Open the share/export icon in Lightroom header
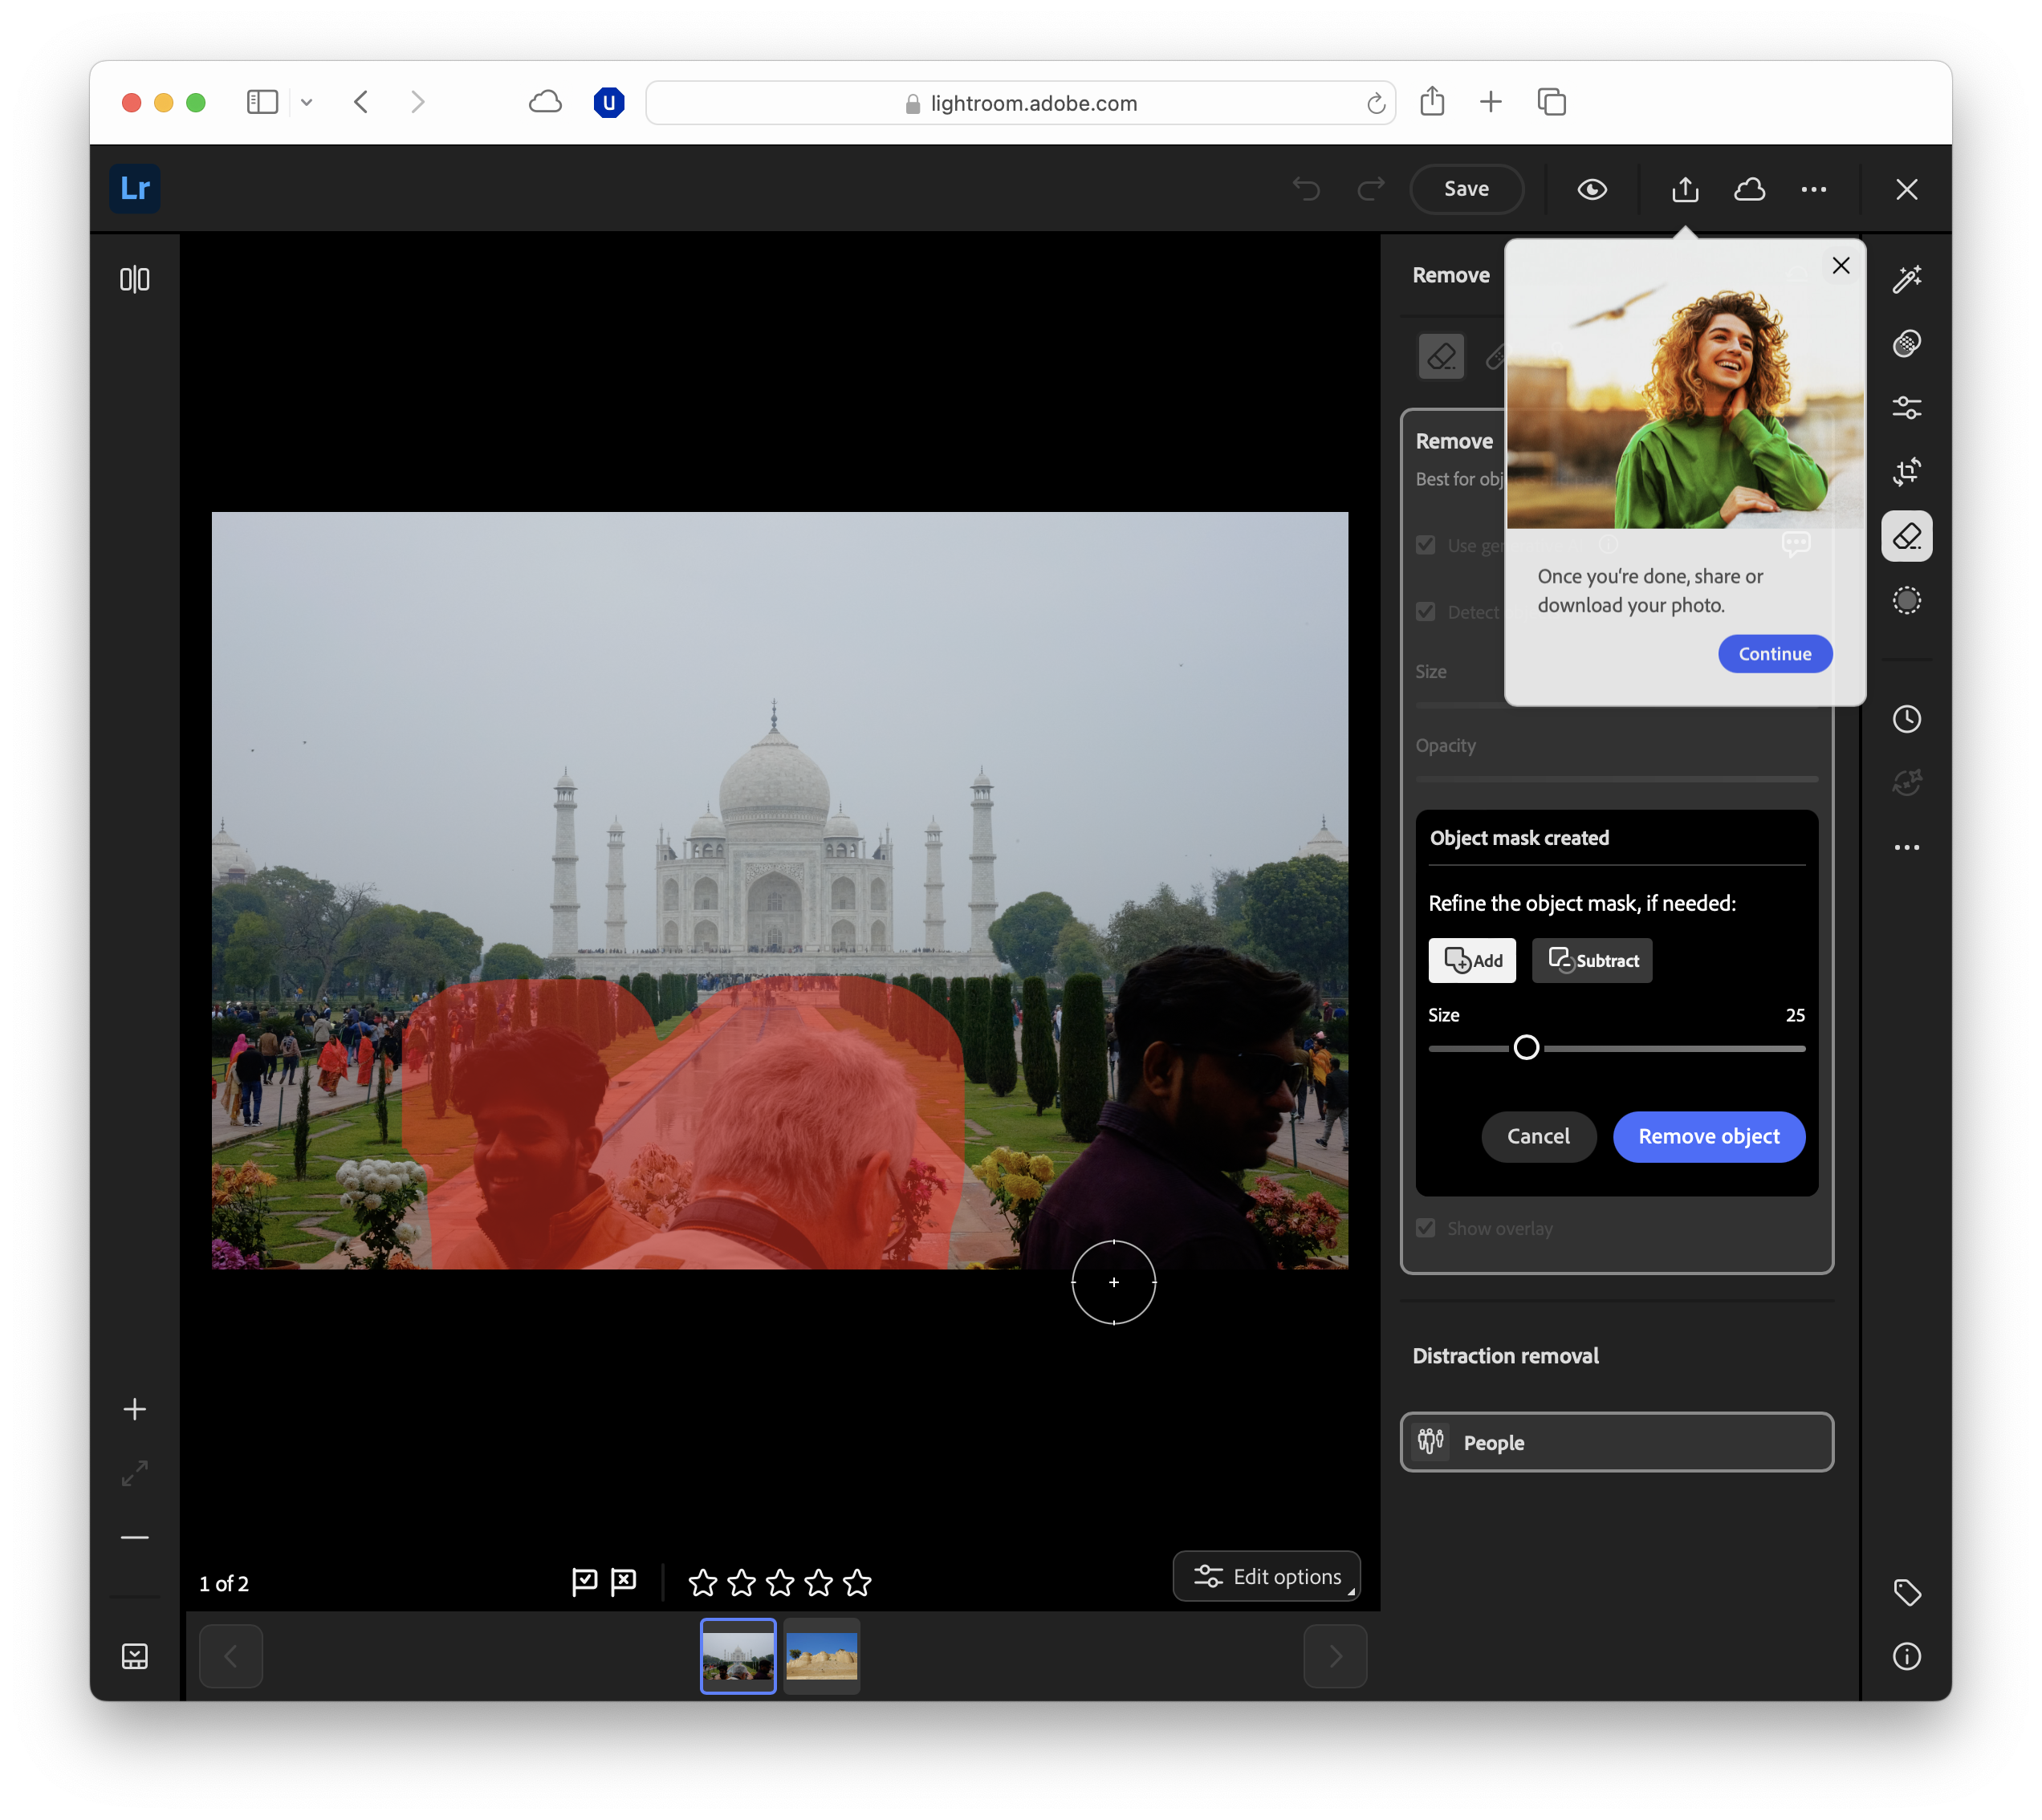The width and height of the screenshot is (2042, 1820). 1685,189
